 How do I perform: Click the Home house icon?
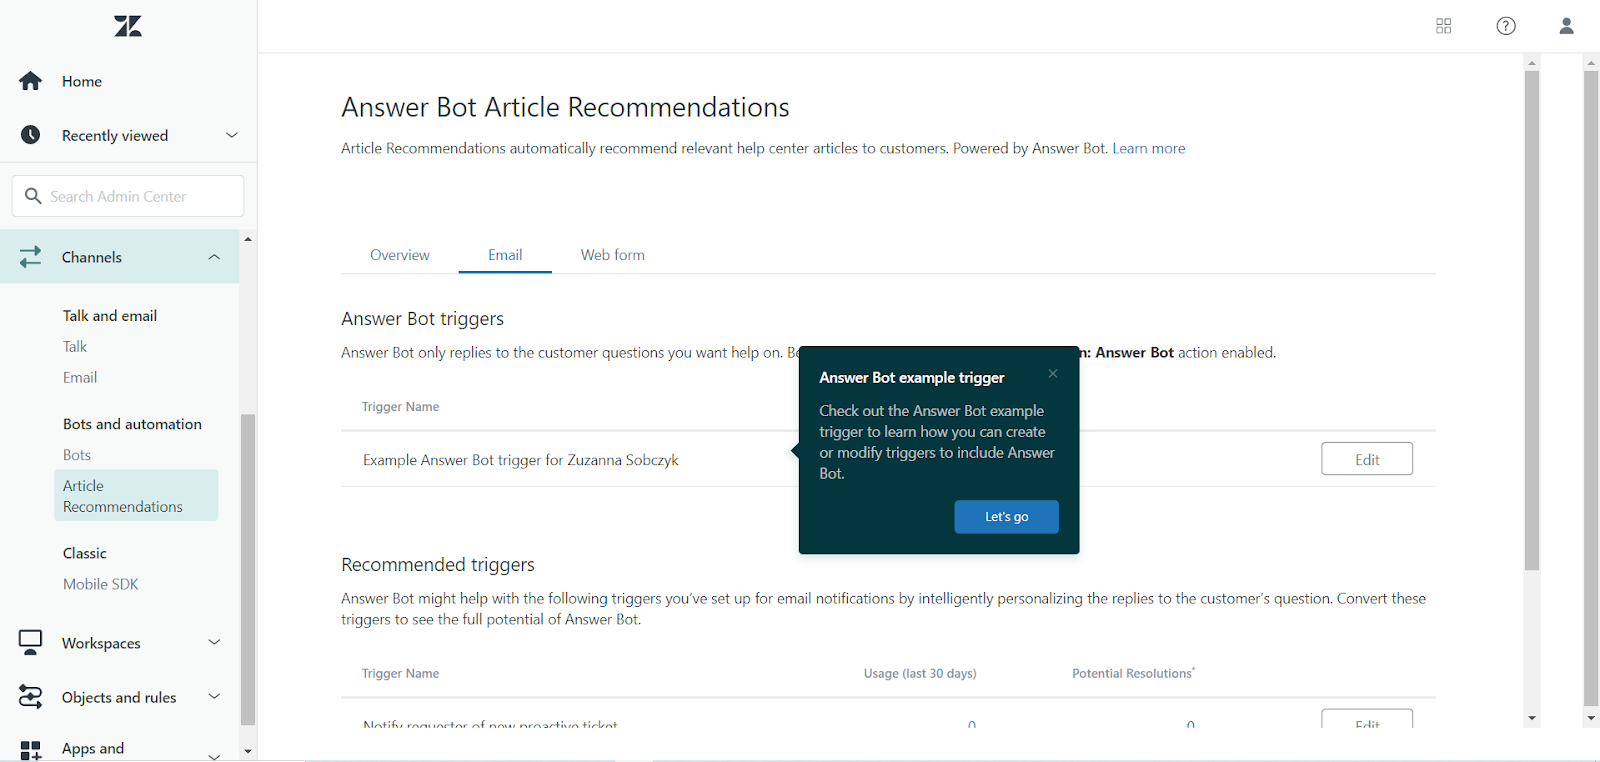[x=31, y=81]
